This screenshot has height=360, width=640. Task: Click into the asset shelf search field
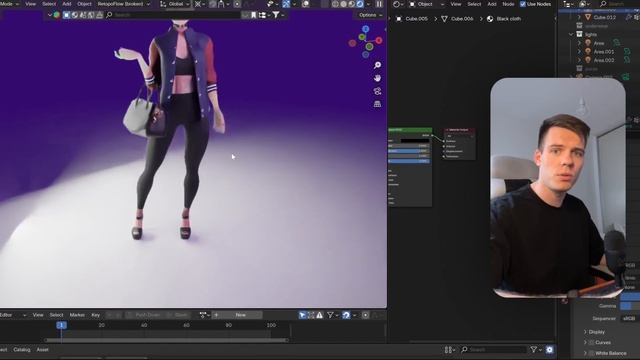173,15
